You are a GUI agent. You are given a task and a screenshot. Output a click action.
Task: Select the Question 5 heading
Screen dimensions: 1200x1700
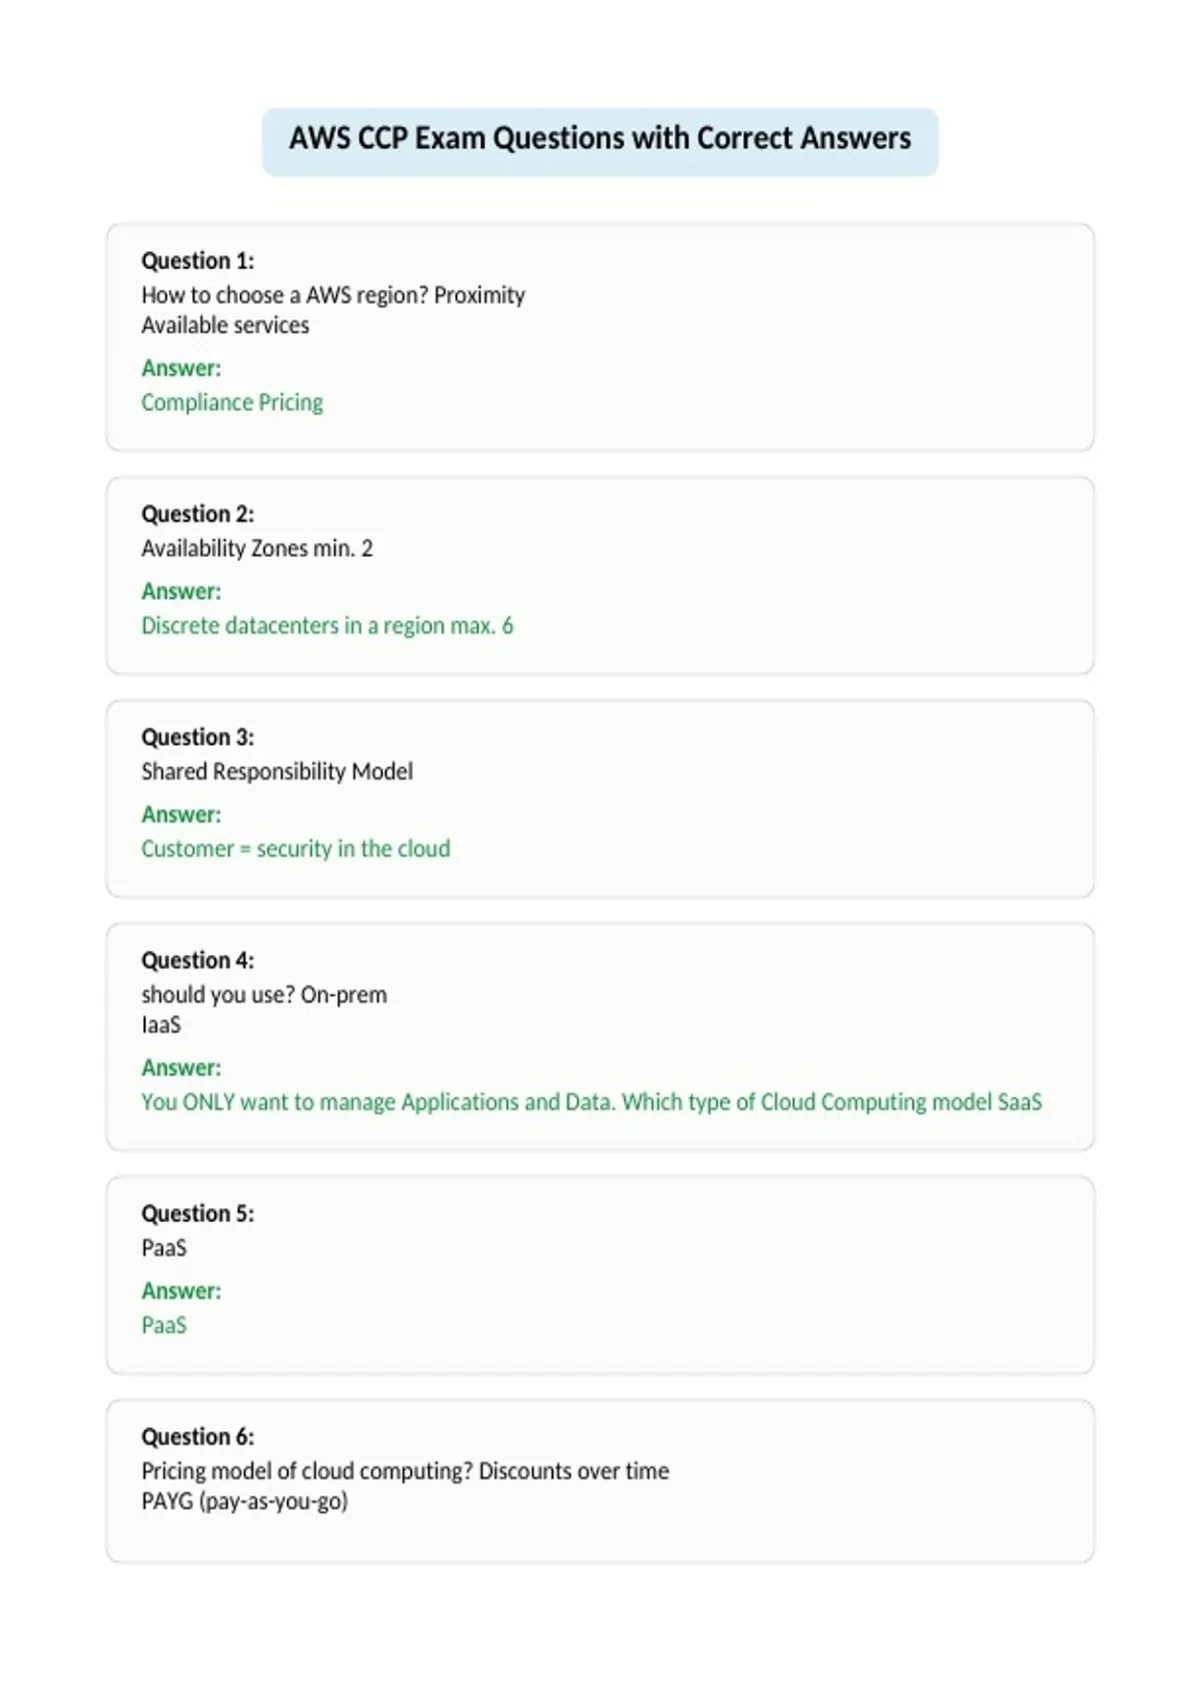pyautogui.click(x=198, y=1213)
